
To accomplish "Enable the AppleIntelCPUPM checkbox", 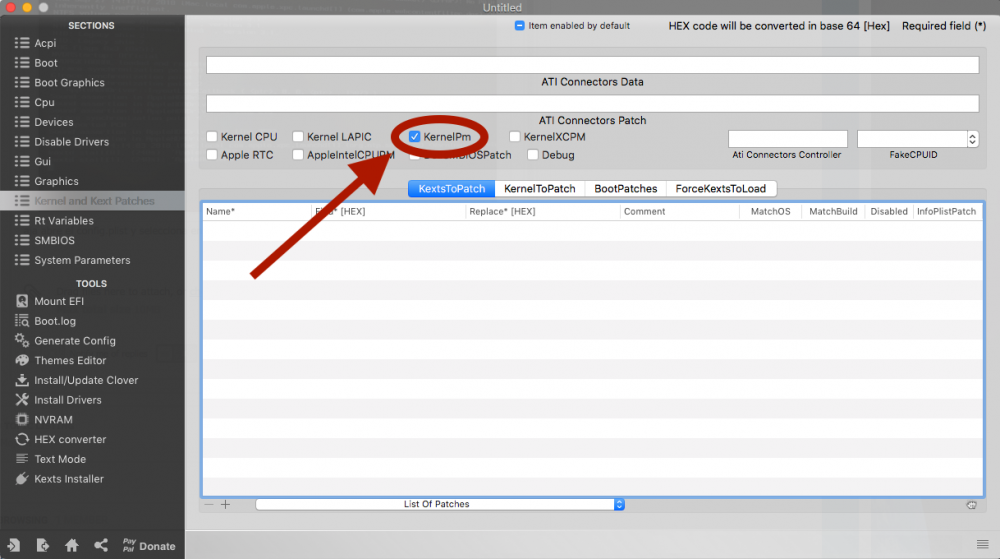I will (298, 155).
